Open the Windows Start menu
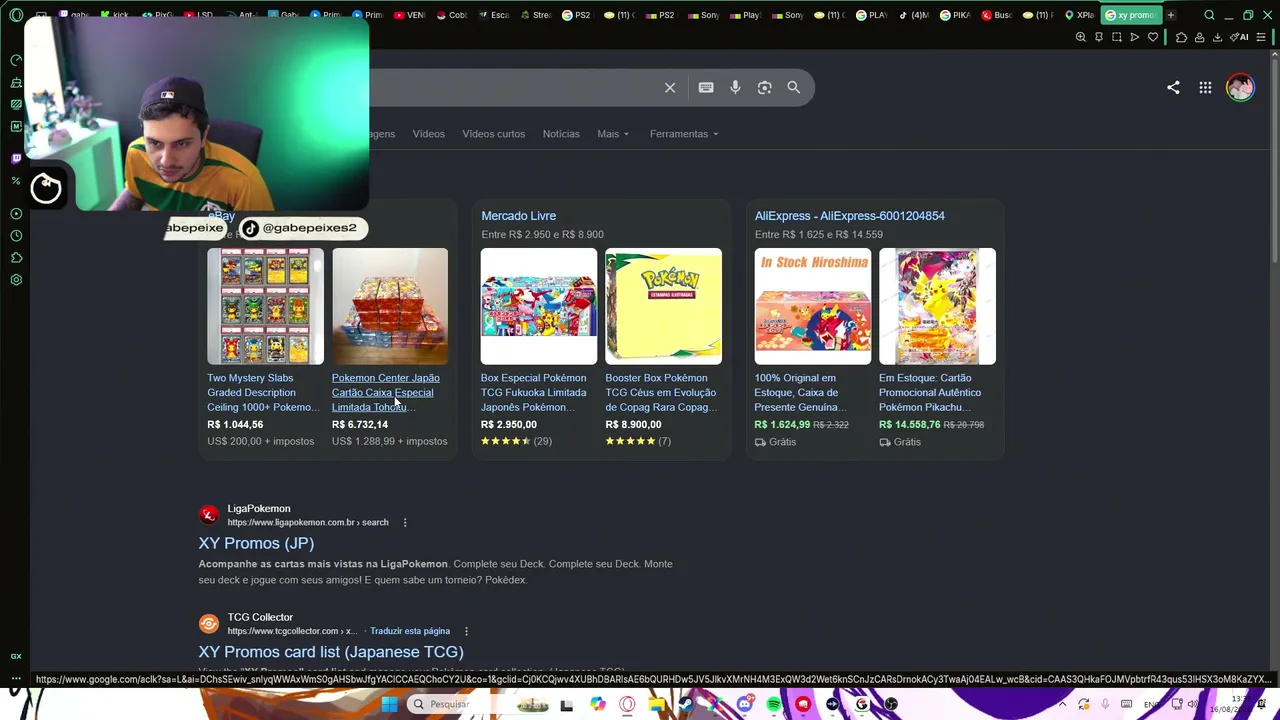This screenshot has height=720, width=1280. point(389,704)
